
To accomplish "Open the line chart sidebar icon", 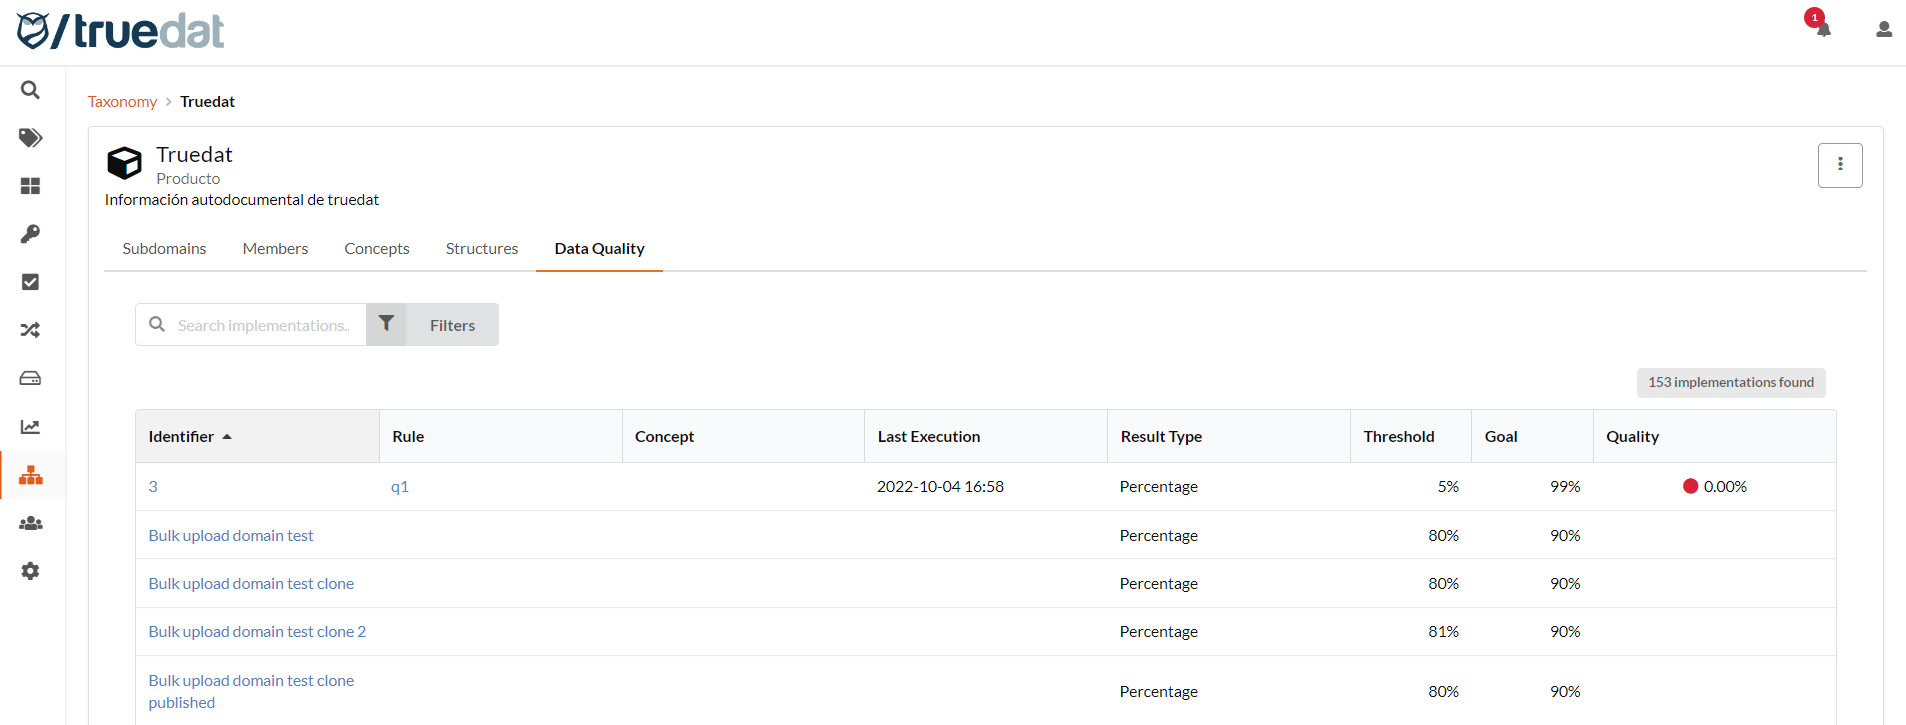I will [31, 427].
